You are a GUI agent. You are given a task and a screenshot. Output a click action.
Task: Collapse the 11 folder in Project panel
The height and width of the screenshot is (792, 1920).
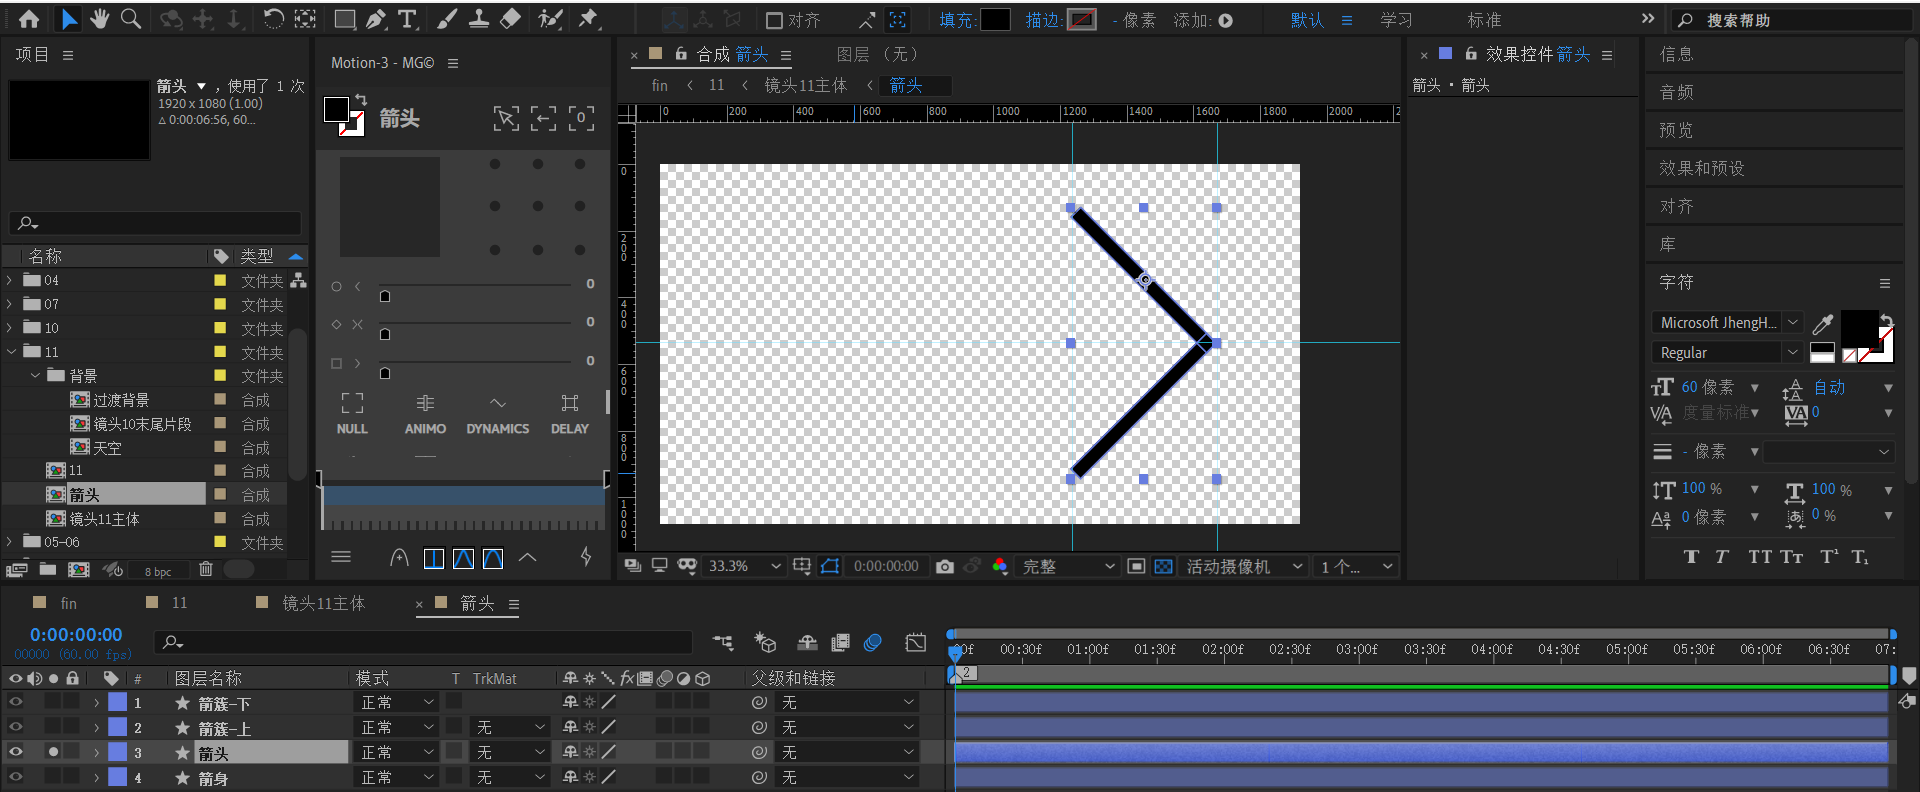[x=10, y=351]
